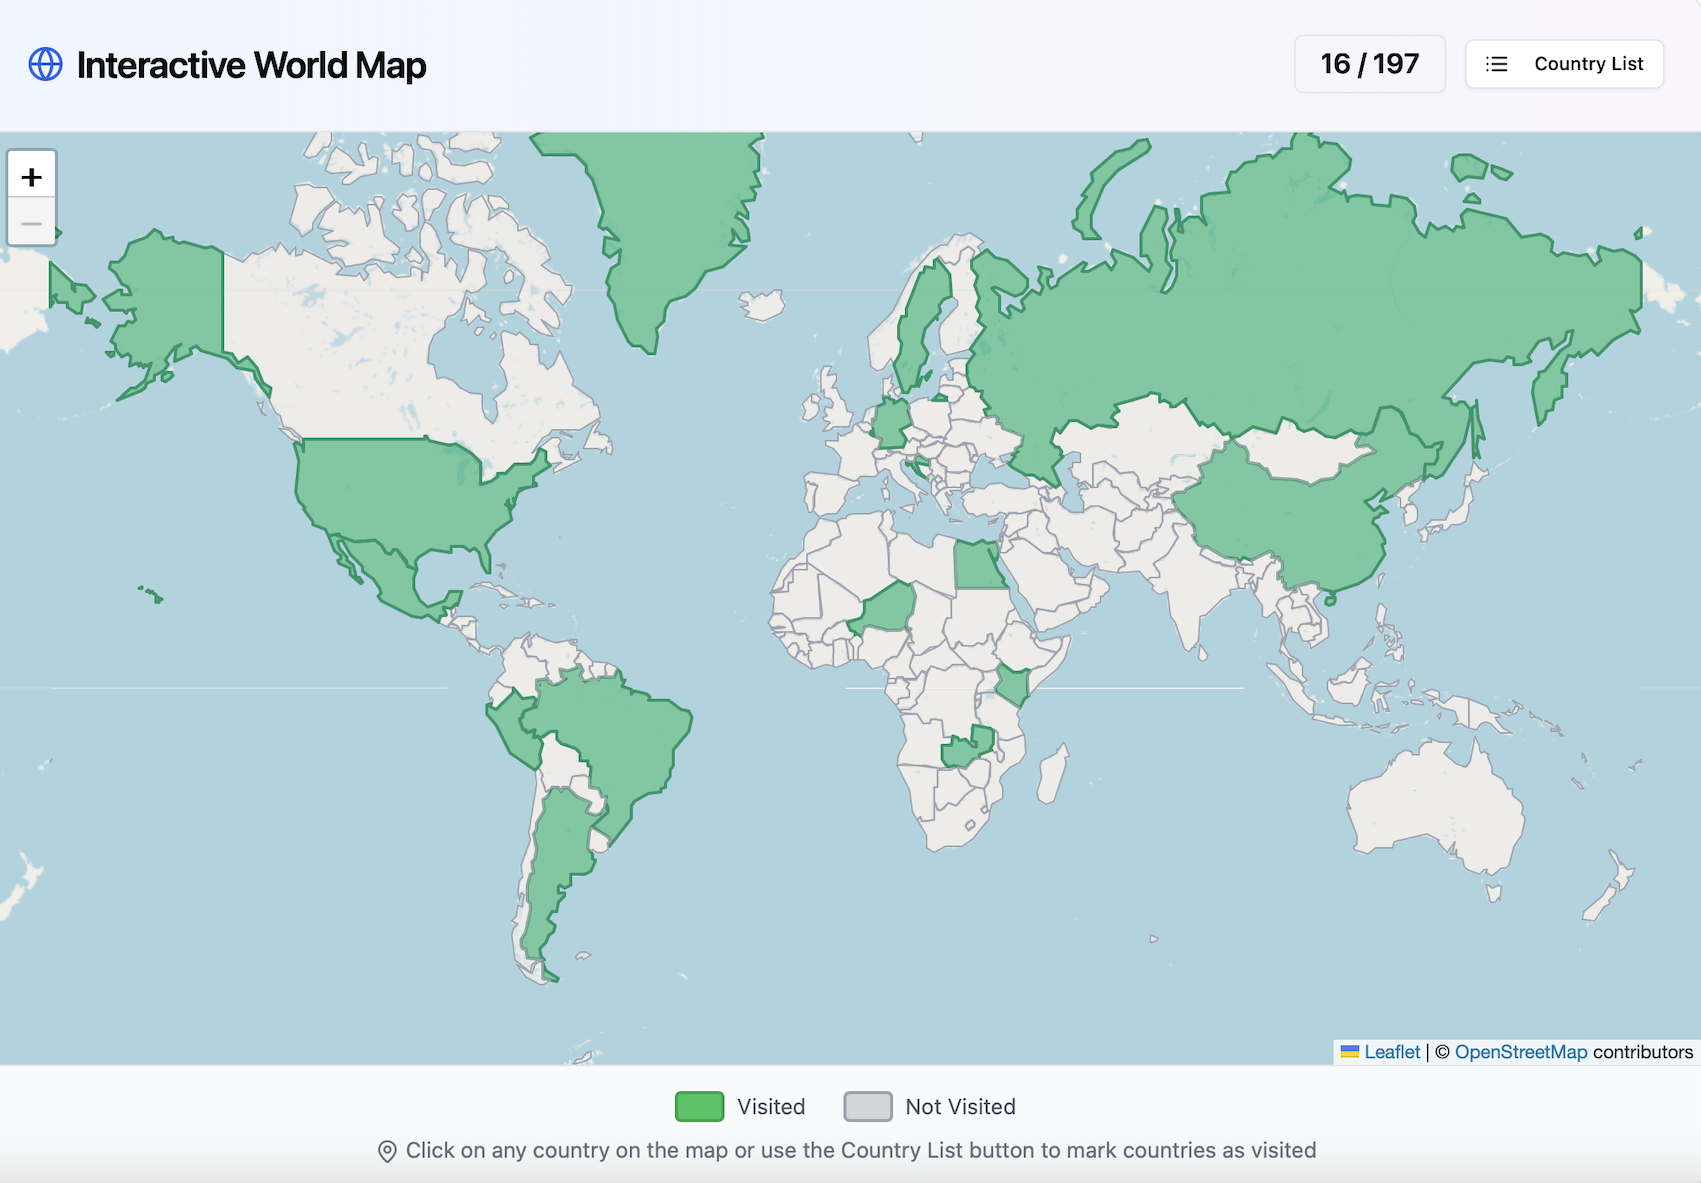
Task: Open the OpenStreetMap link
Action: point(1520,1052)
